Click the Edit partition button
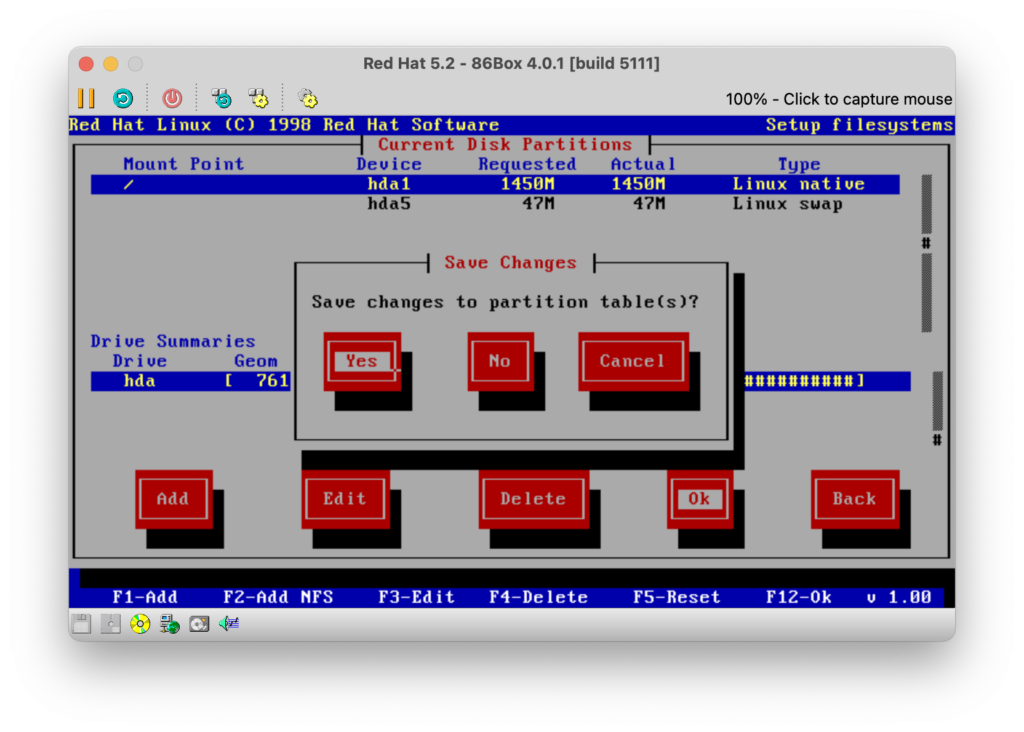 (x=345, y=499)
